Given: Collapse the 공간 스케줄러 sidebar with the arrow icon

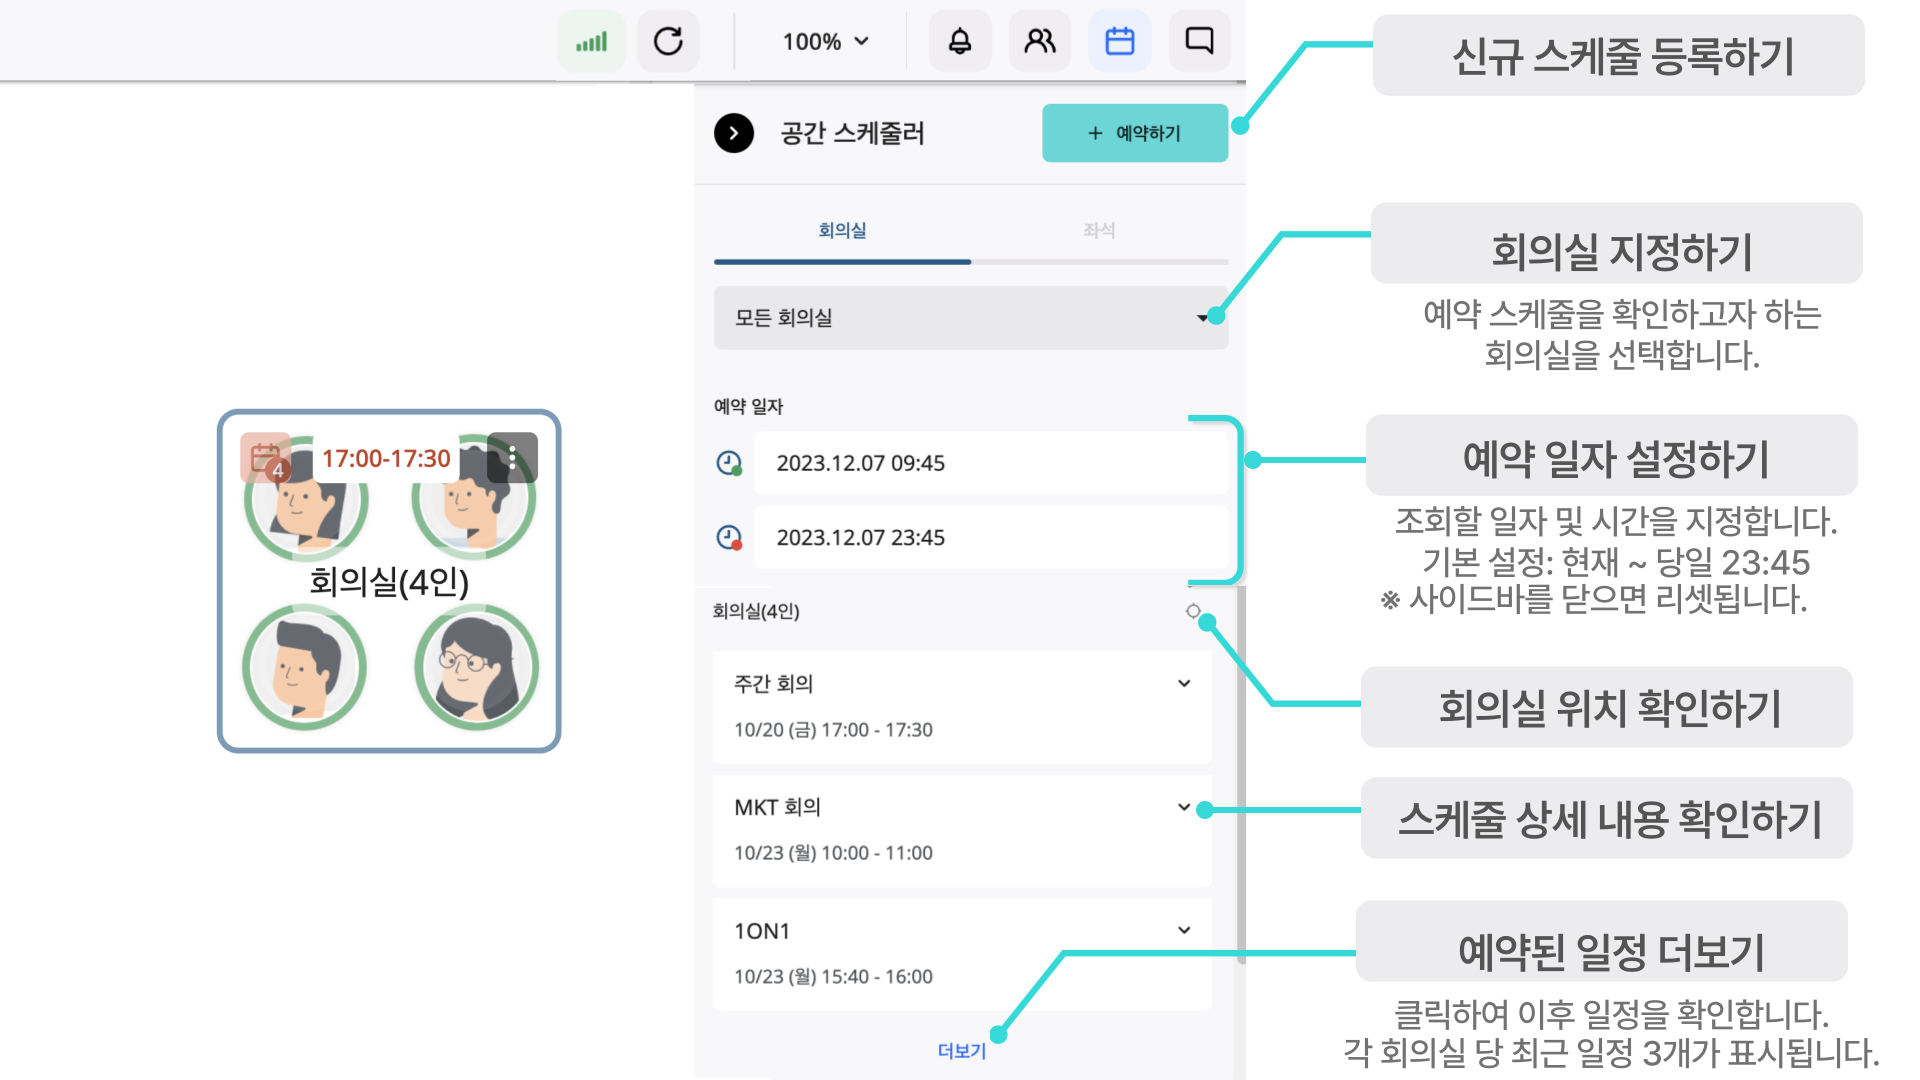Looking at the screenshot, I should (735, 132).
